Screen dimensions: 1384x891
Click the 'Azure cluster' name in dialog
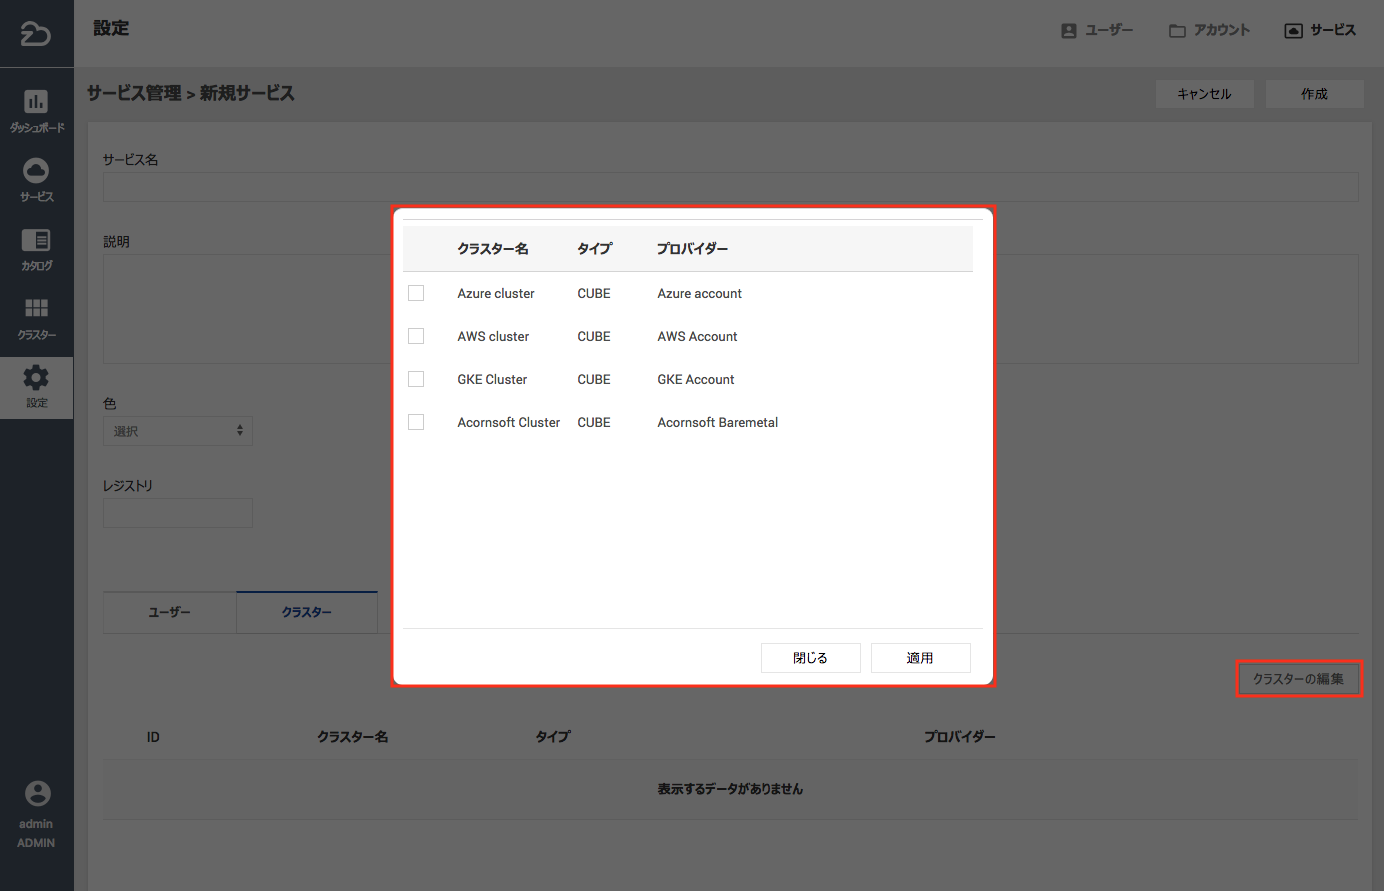[x=496, y=293]
